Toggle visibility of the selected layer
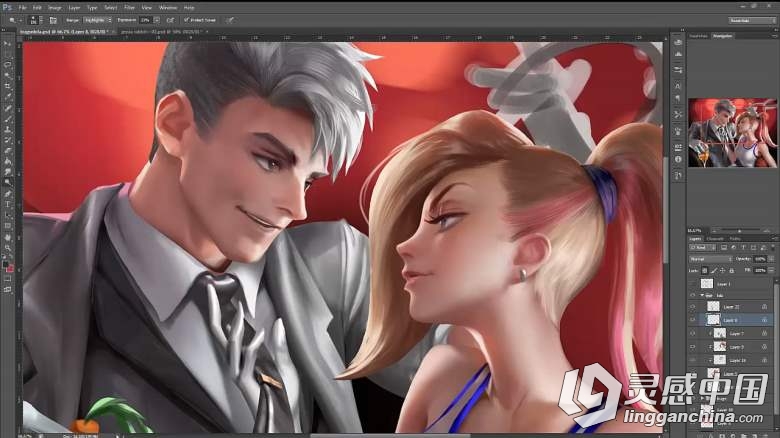 pos(692,320)
